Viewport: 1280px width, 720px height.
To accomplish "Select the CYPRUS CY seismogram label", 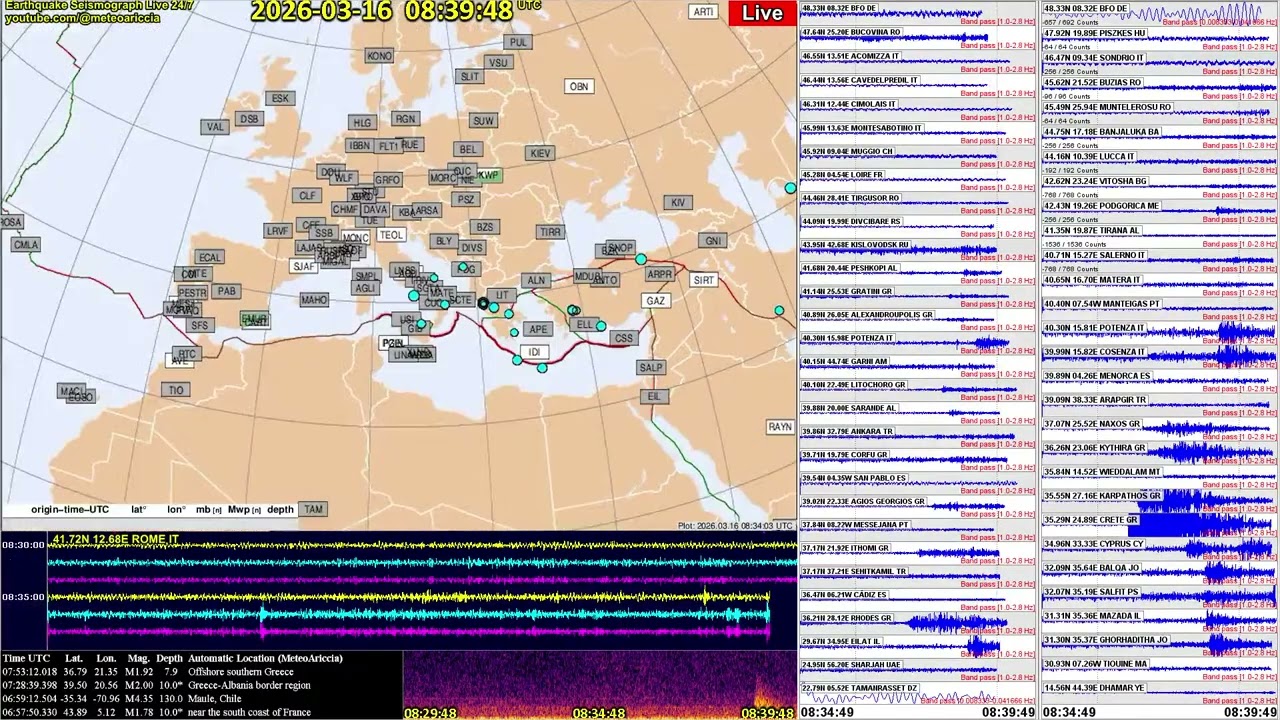I will (x=1093, y=544).
